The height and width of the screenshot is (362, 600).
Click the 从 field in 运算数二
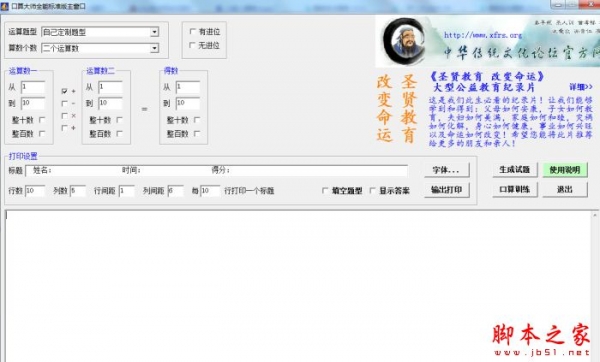point(111,87)
